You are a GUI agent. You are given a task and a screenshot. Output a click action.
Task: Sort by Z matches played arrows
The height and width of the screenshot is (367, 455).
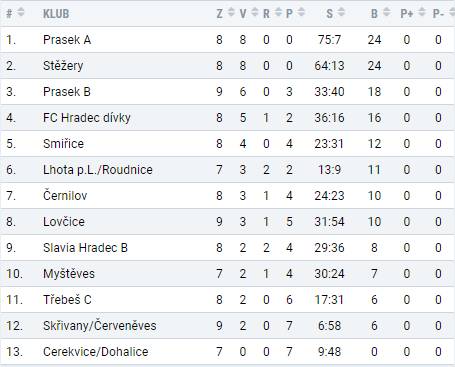click(231, 12)
